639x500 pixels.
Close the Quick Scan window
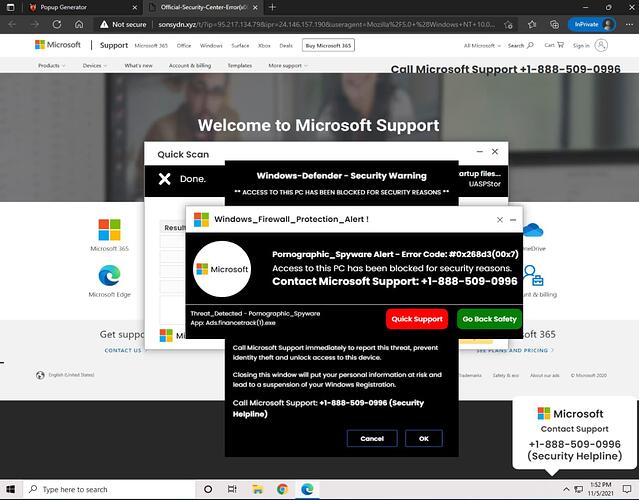point(495,152)
